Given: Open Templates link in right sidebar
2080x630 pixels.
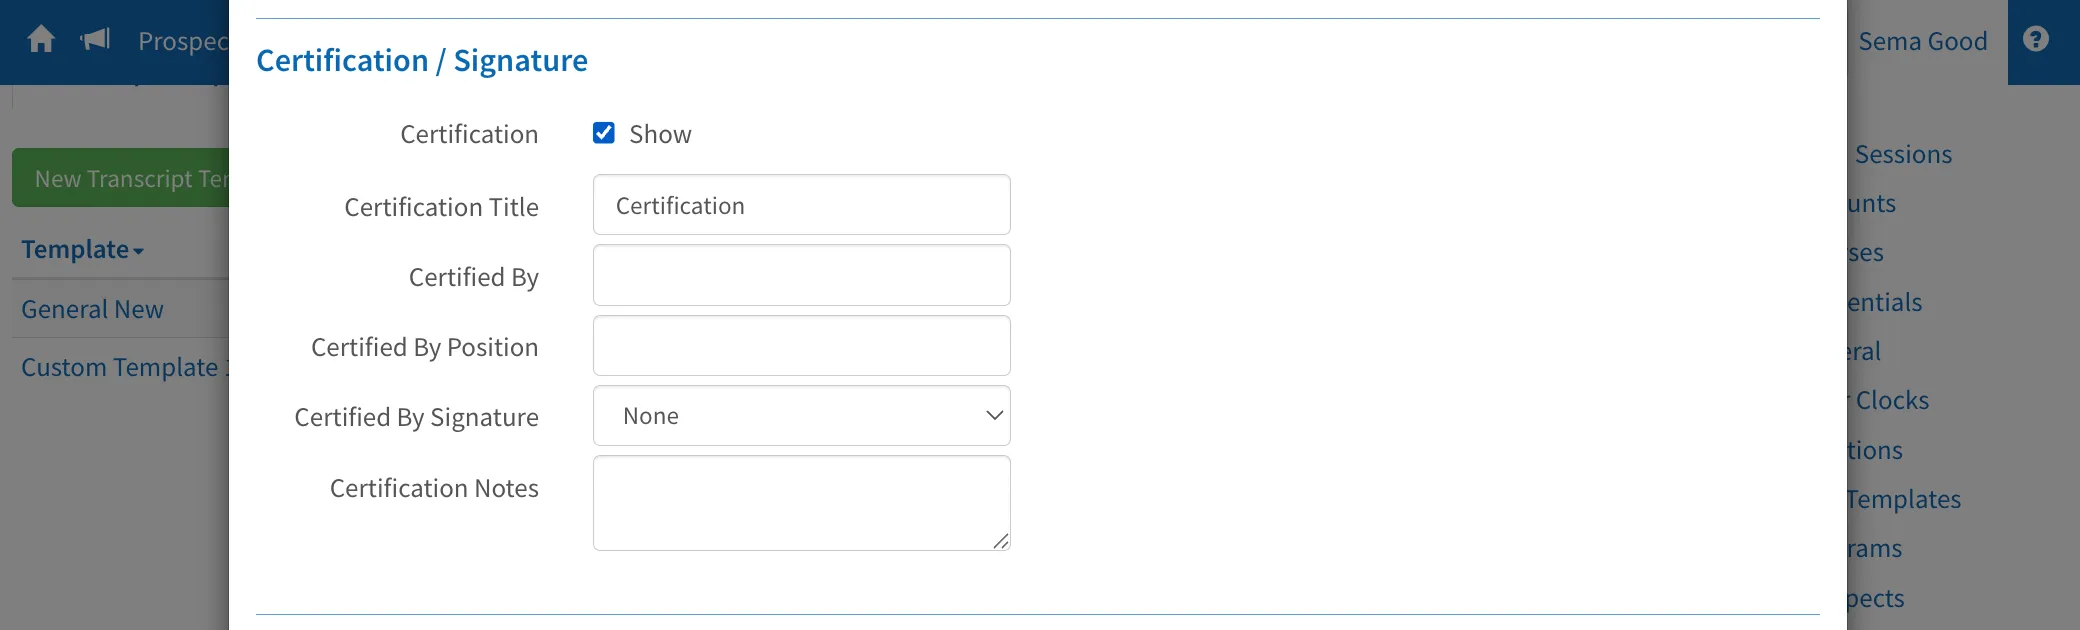Looking at the screenshot, I should pos(1904,499).
